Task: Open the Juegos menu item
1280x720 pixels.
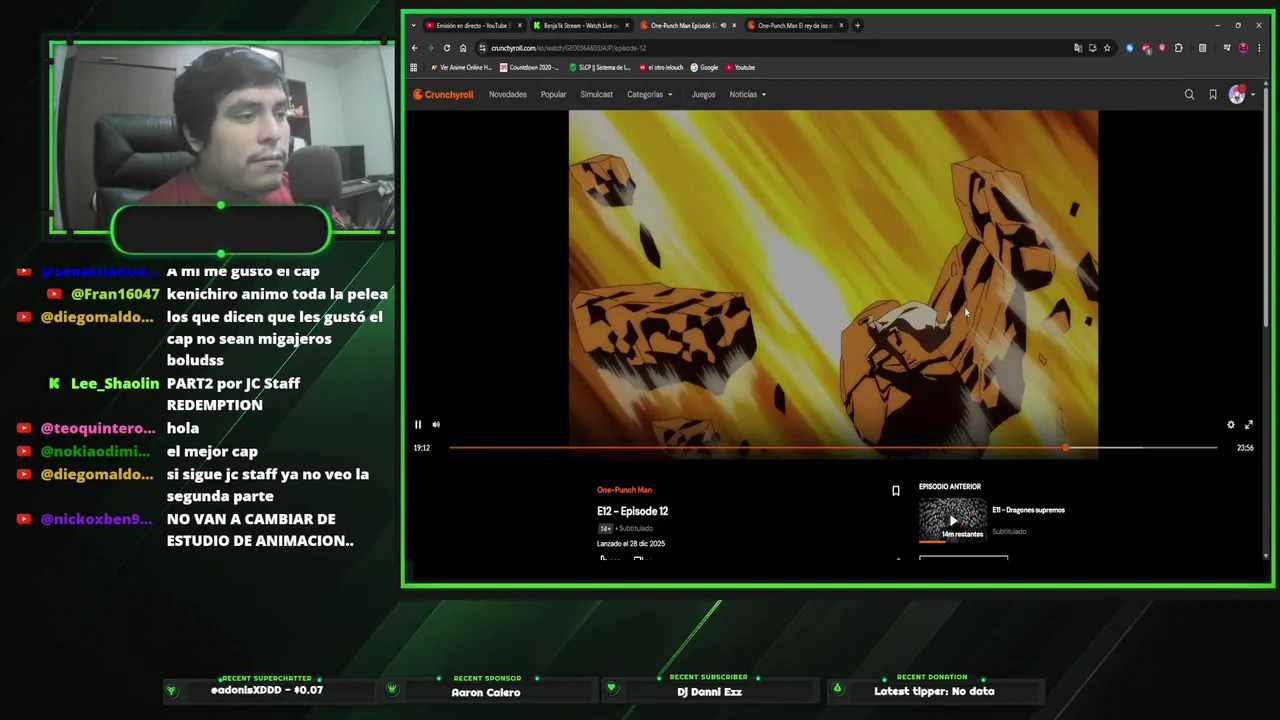Action: coord(703,95)
